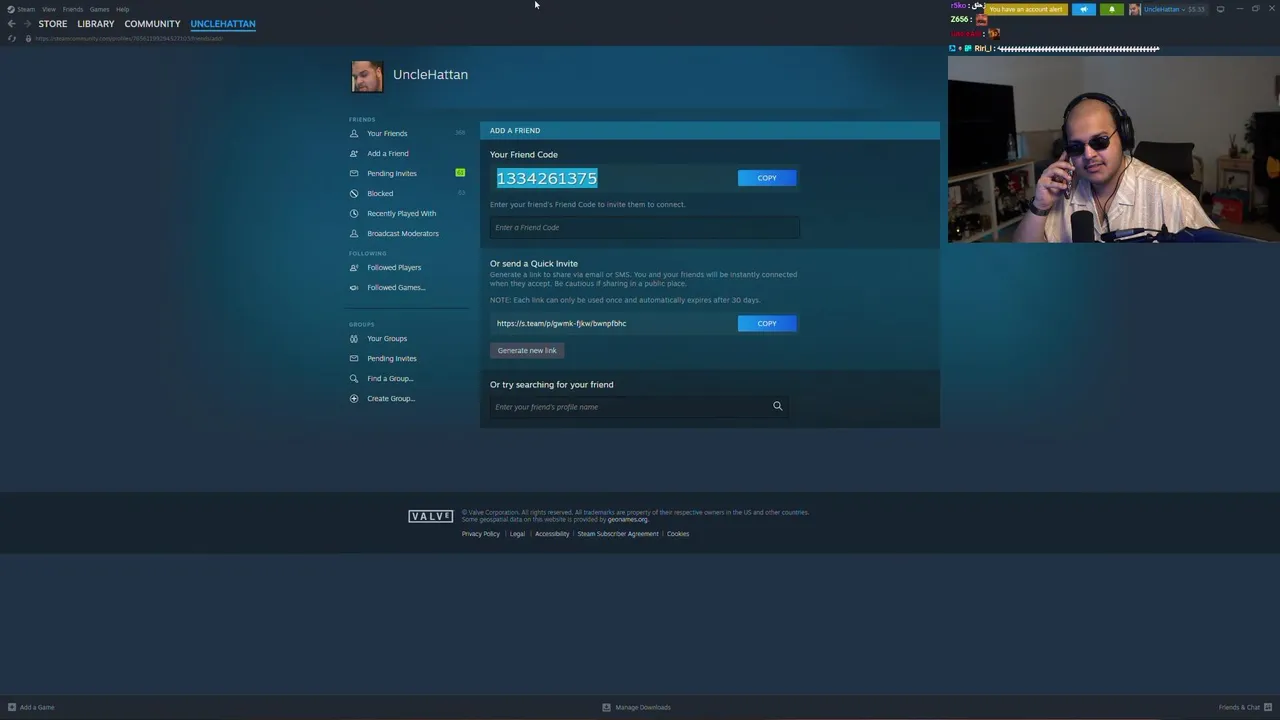Go to the STORE tab
This screenshot has width=1280, height=720.
tap(53, 24)
